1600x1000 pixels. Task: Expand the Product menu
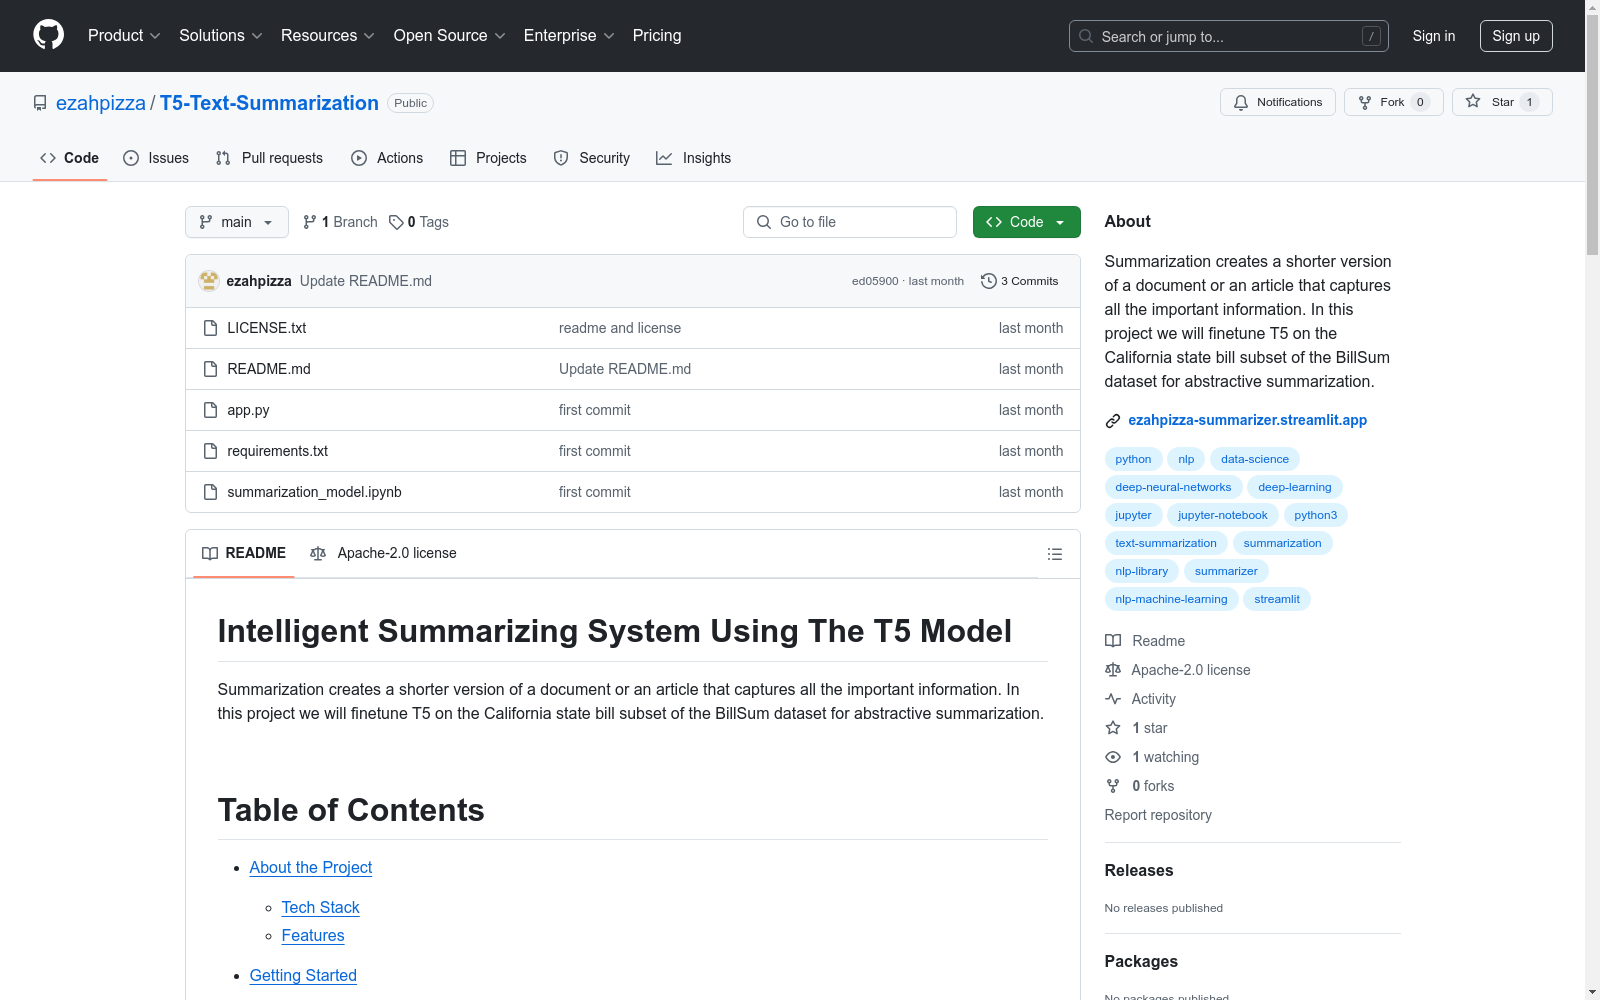(124, 35)
